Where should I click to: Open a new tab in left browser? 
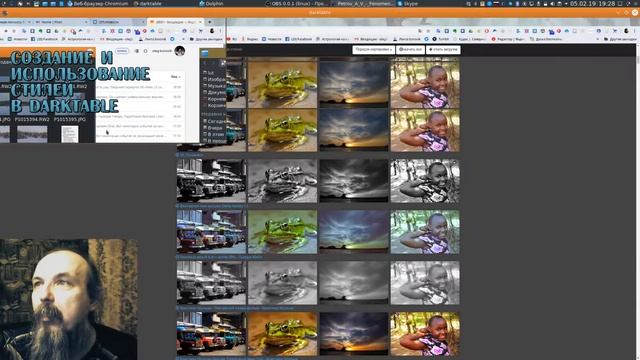tap(210, 22)
